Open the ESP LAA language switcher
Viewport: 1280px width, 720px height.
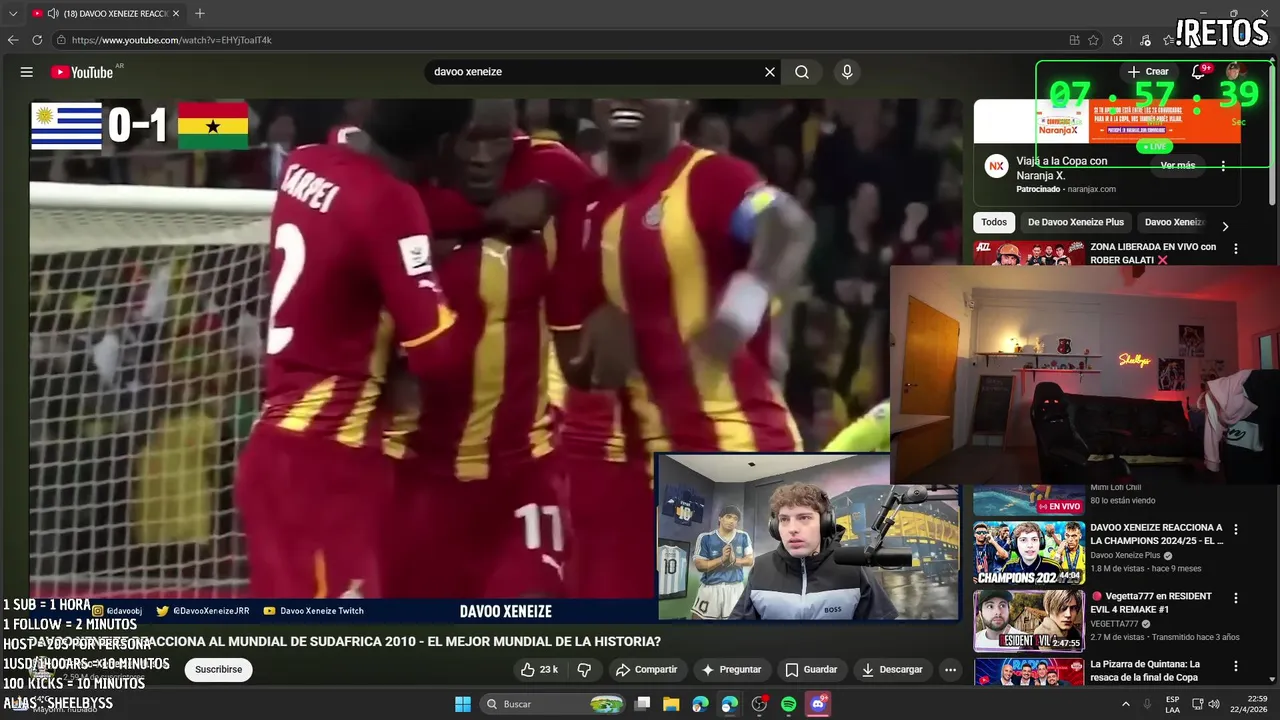pos(1172,704)
